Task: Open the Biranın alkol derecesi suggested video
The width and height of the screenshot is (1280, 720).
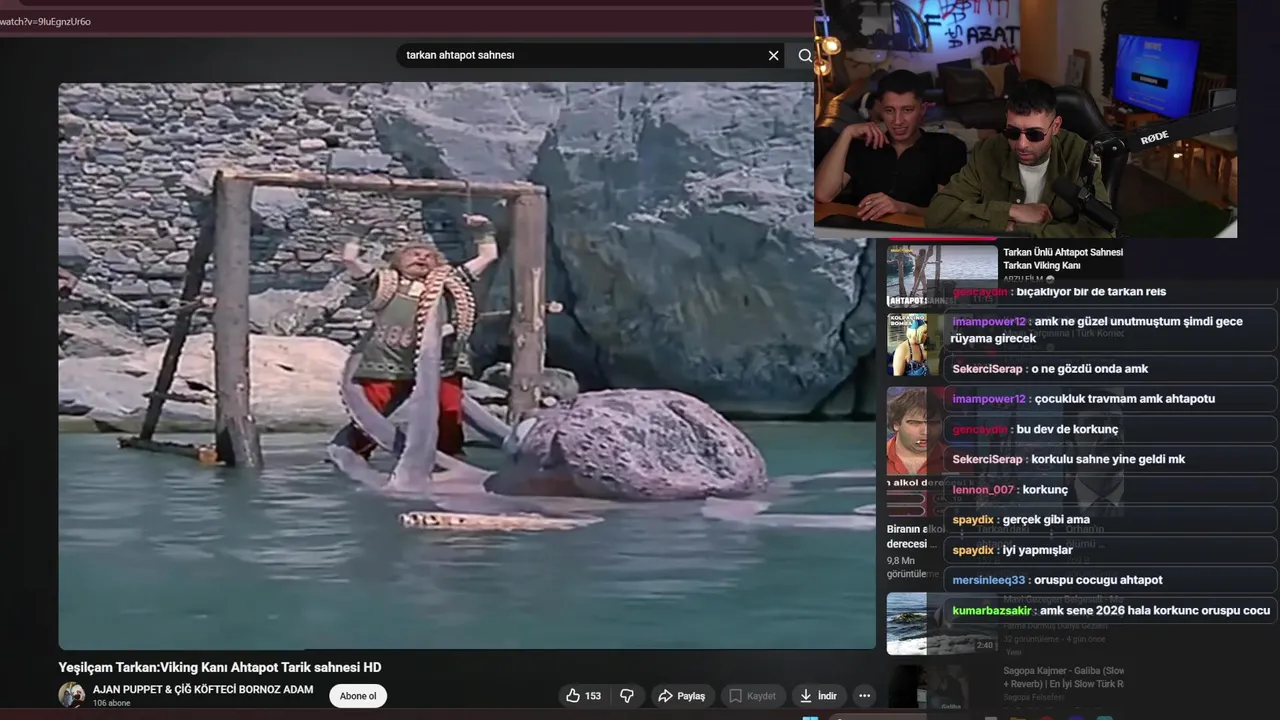Action: 915,537
